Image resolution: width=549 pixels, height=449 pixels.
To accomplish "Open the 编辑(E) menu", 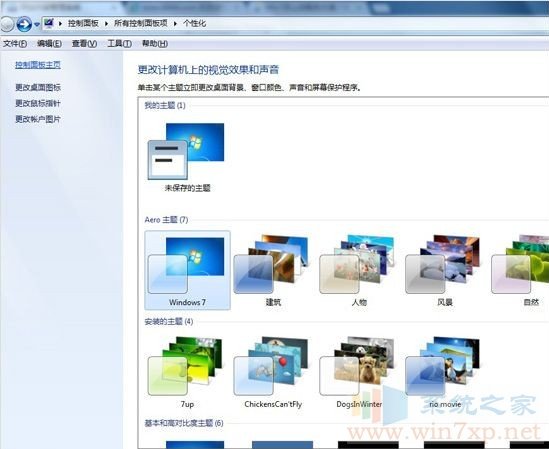I will tap(49, 43).
